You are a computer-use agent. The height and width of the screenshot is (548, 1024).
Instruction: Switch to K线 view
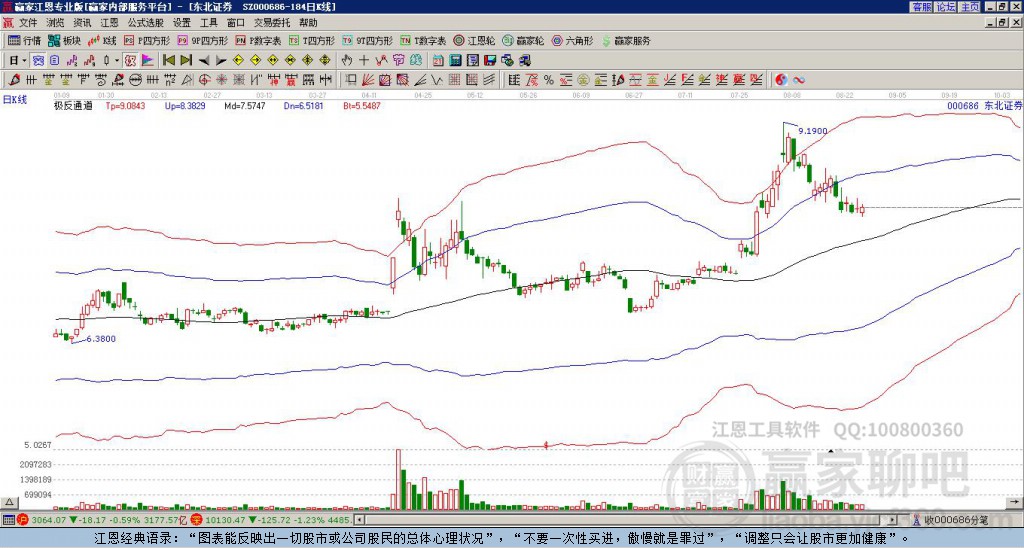point(102,40)
